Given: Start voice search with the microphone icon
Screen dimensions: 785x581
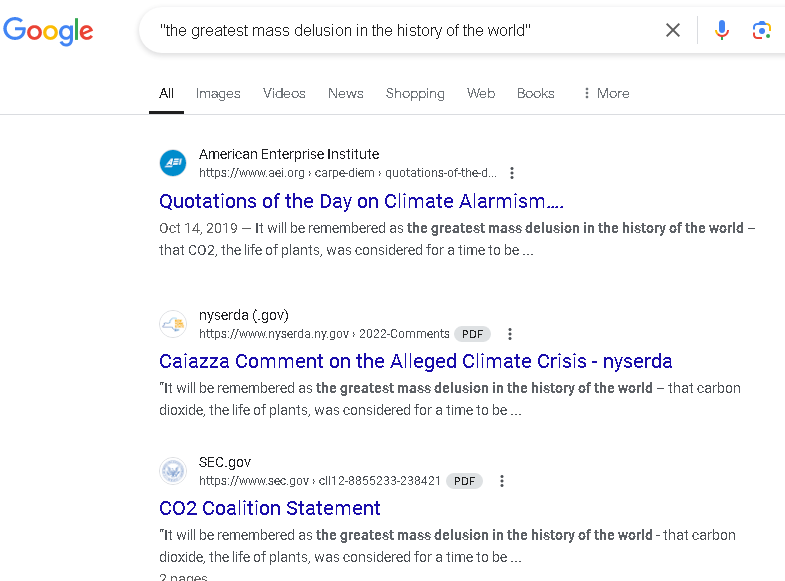Looking at the screenshot, I should coord(721,30).
